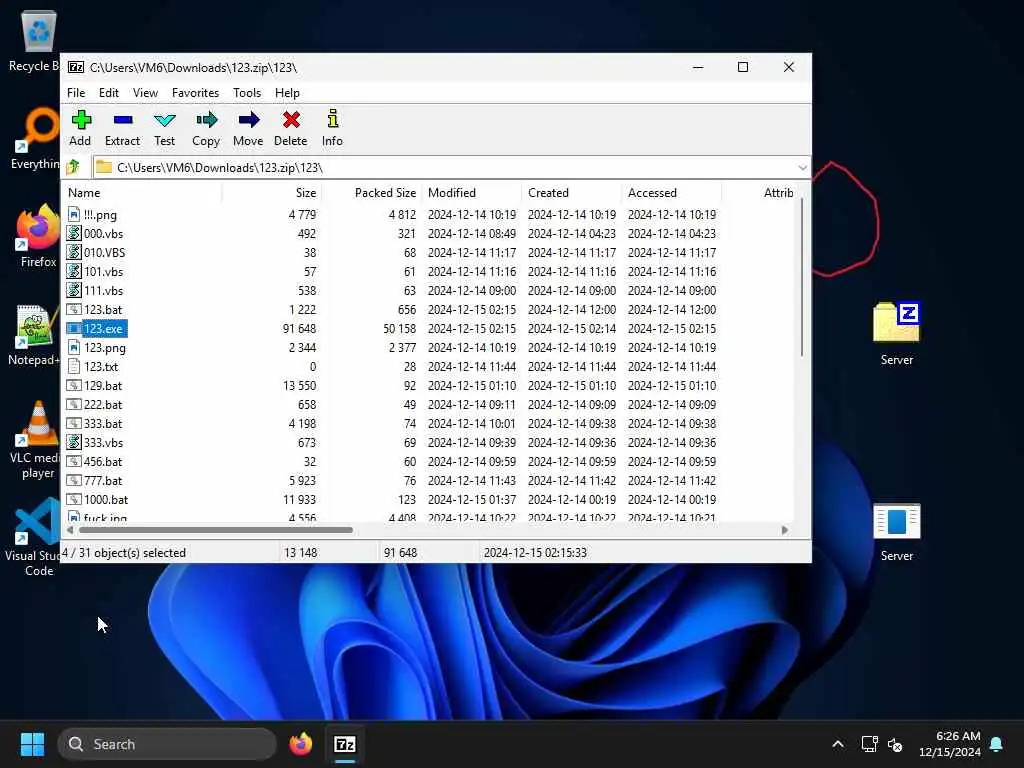Select the 456.bat file name
Screen dimensions: 1024x768
[x=103, y=461]
